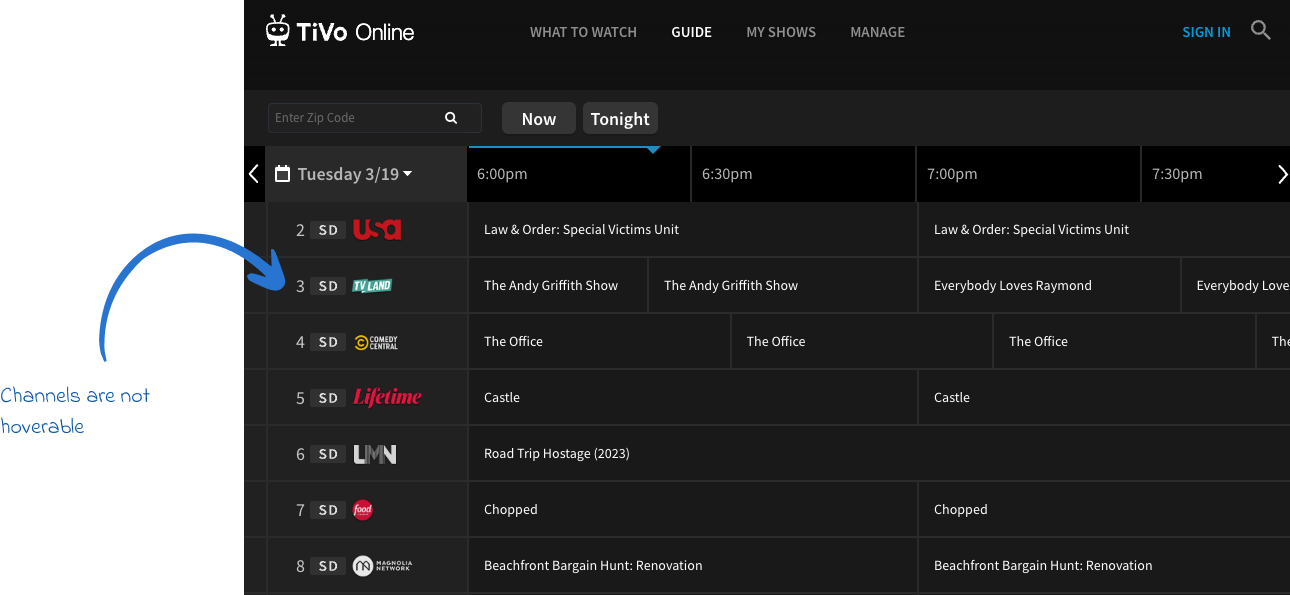
Task: Open Castle at 7:00pm
Action: [1104, 398]
